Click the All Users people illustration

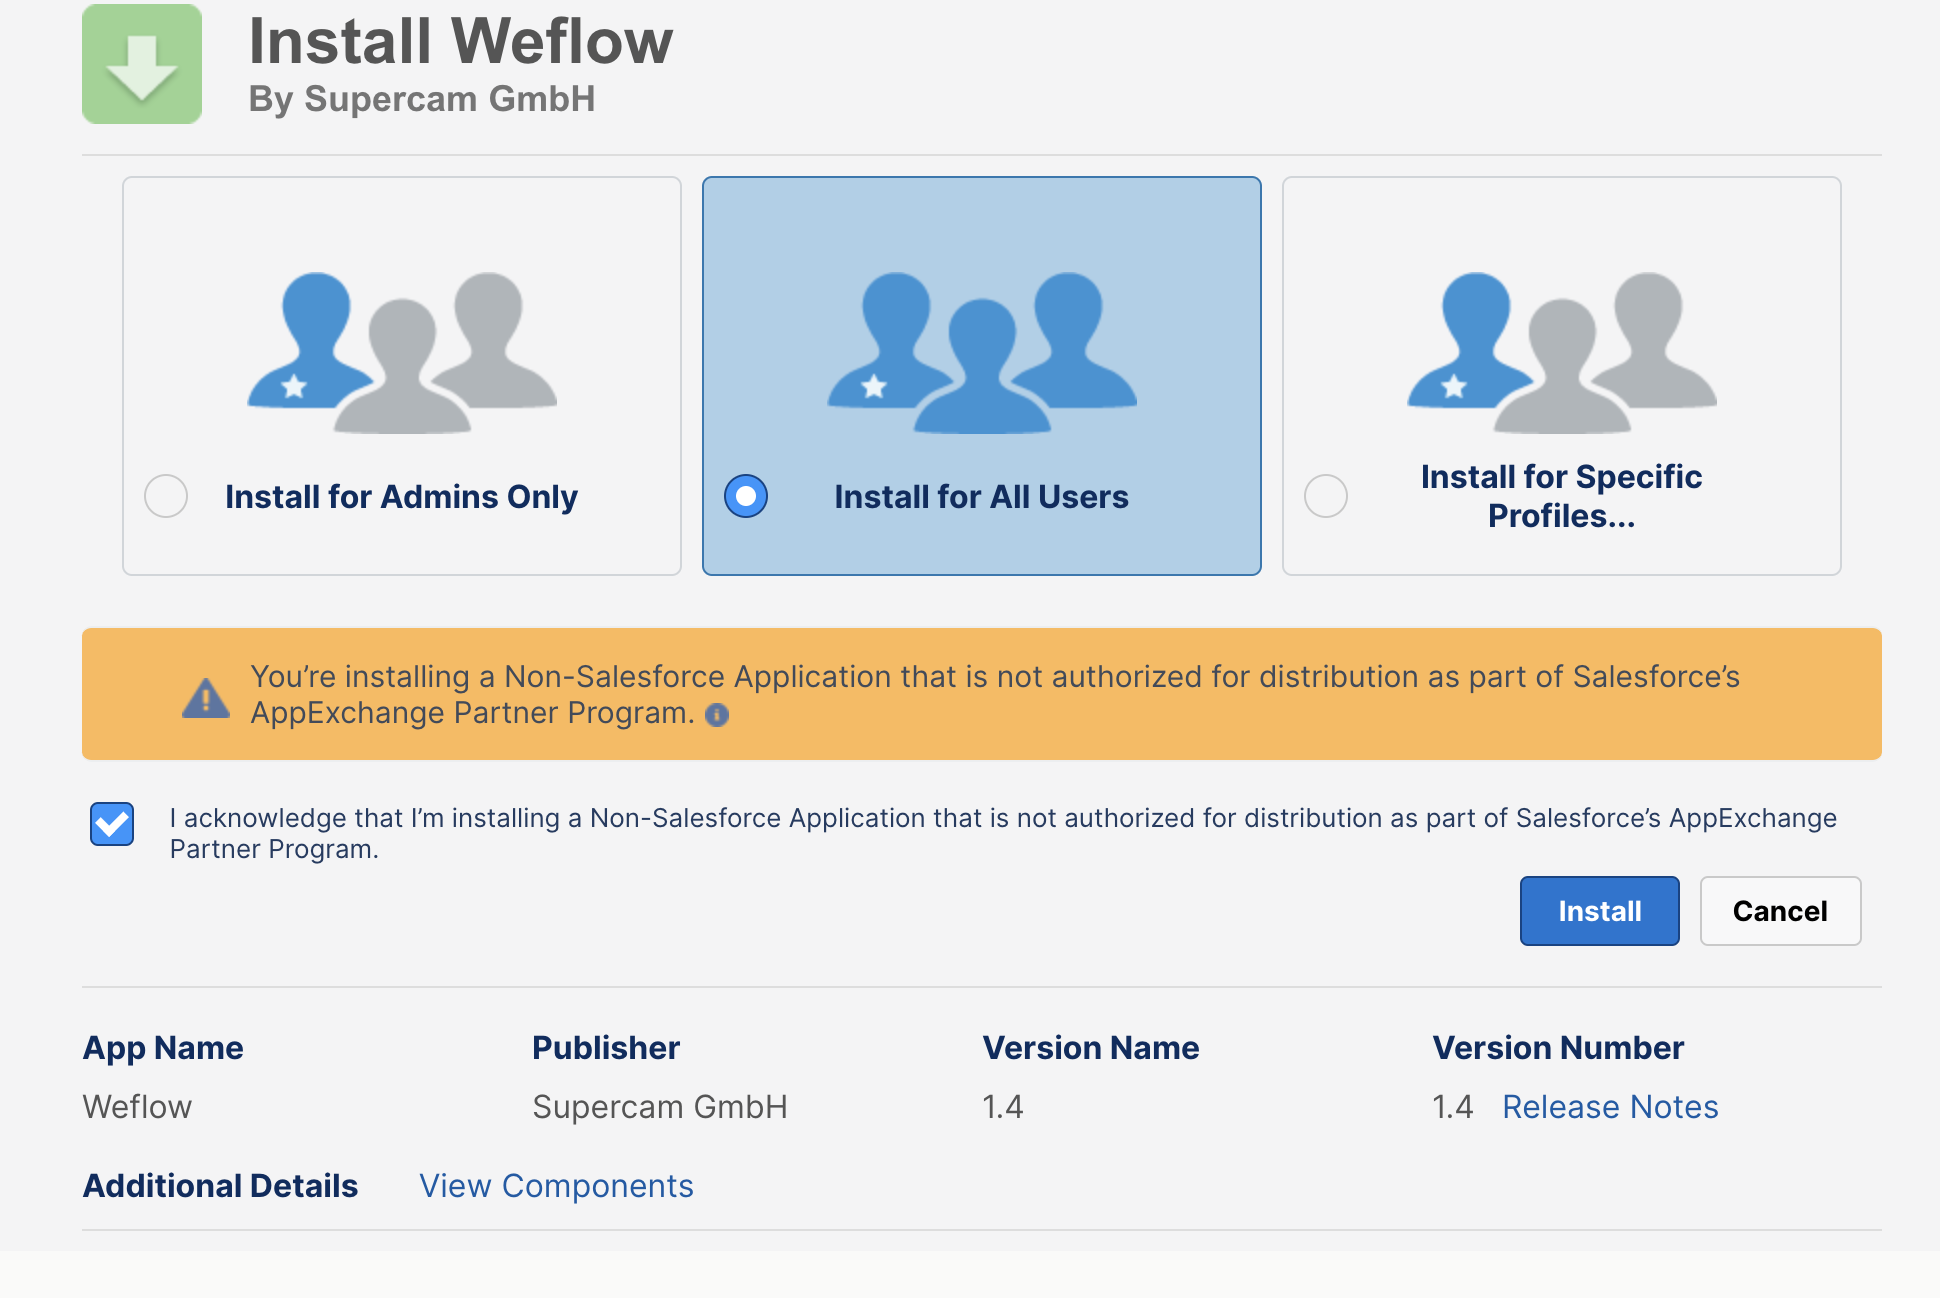[982, 352]
